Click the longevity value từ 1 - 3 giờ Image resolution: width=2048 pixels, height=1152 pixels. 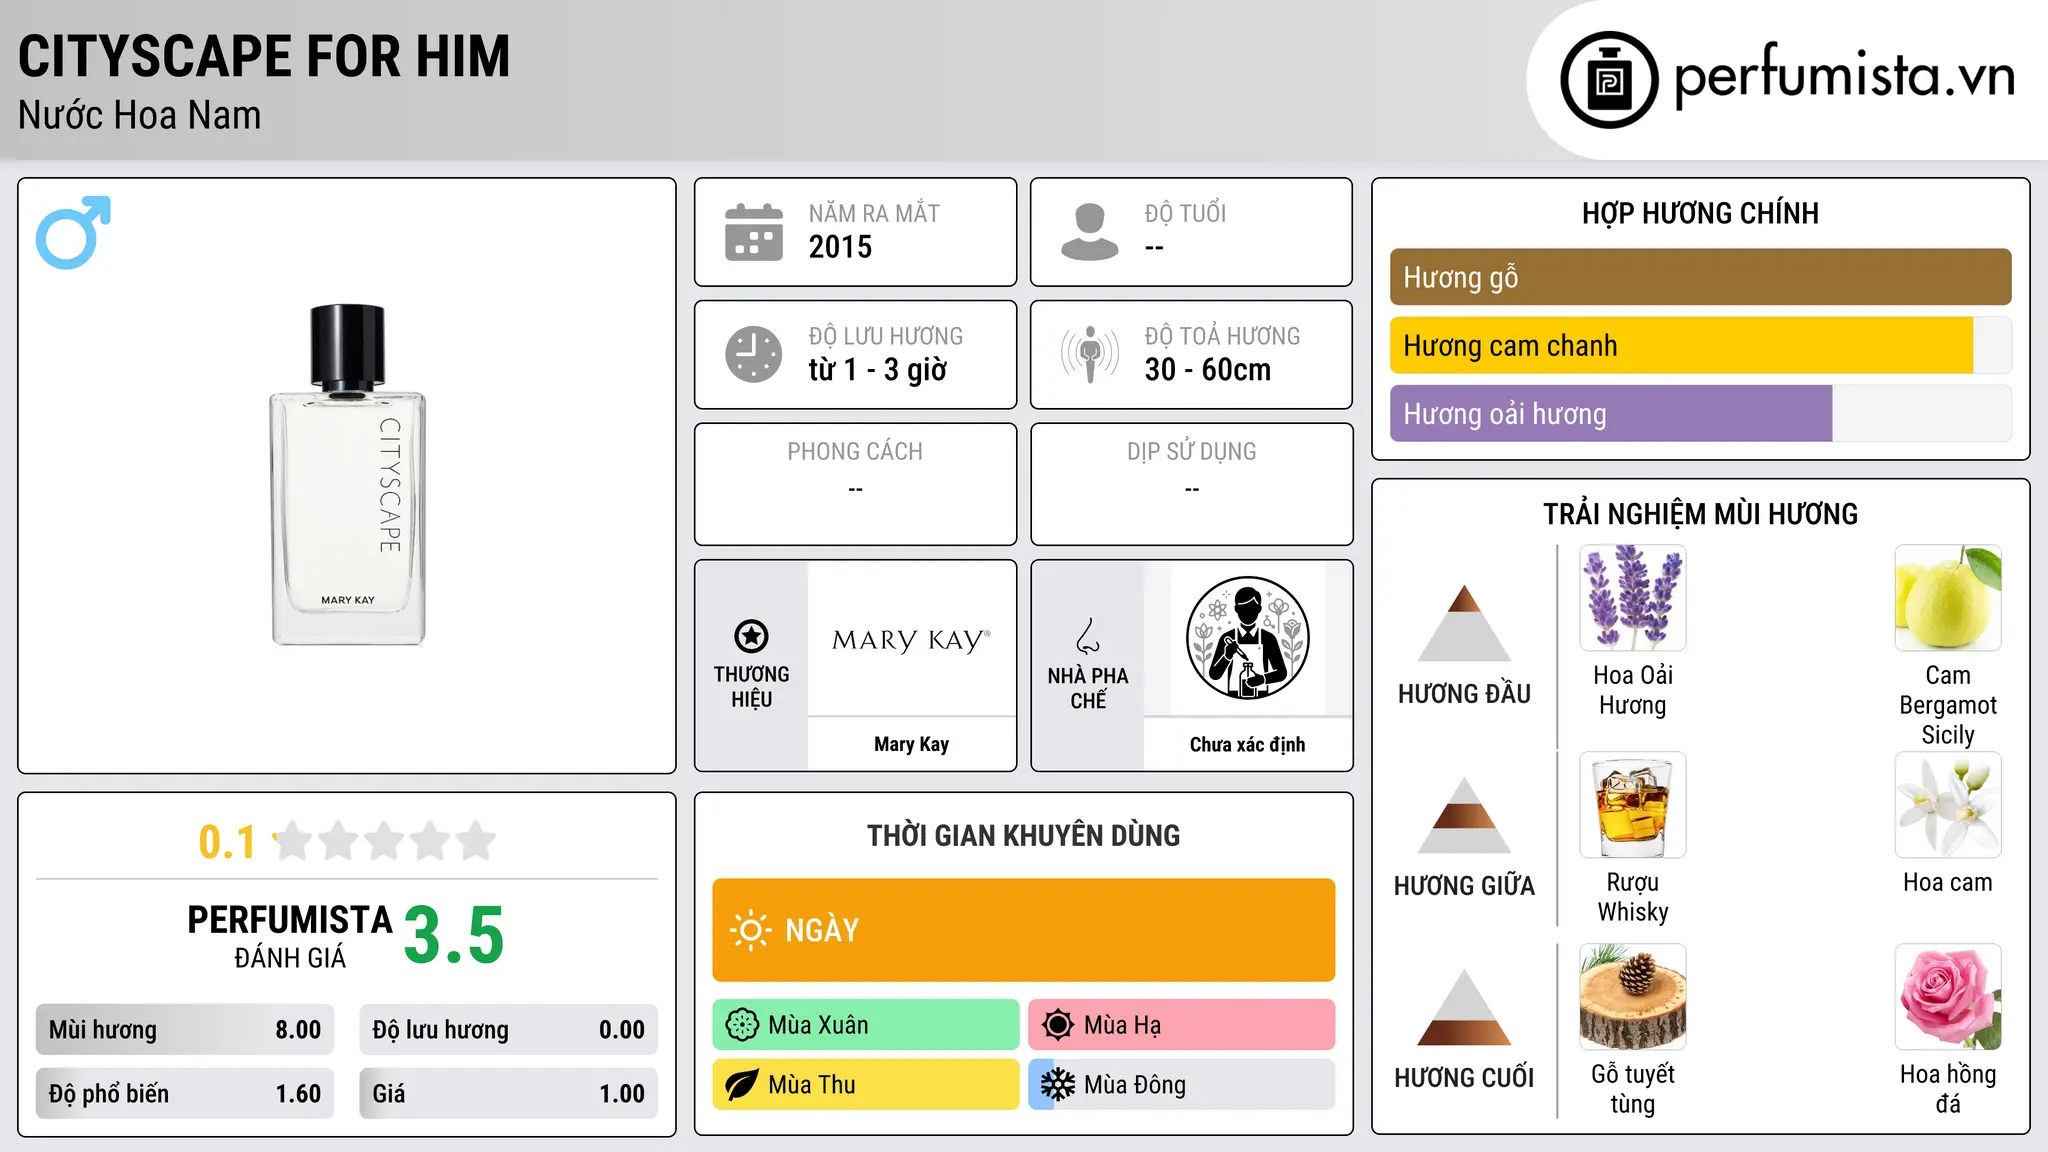click(877, 370)
